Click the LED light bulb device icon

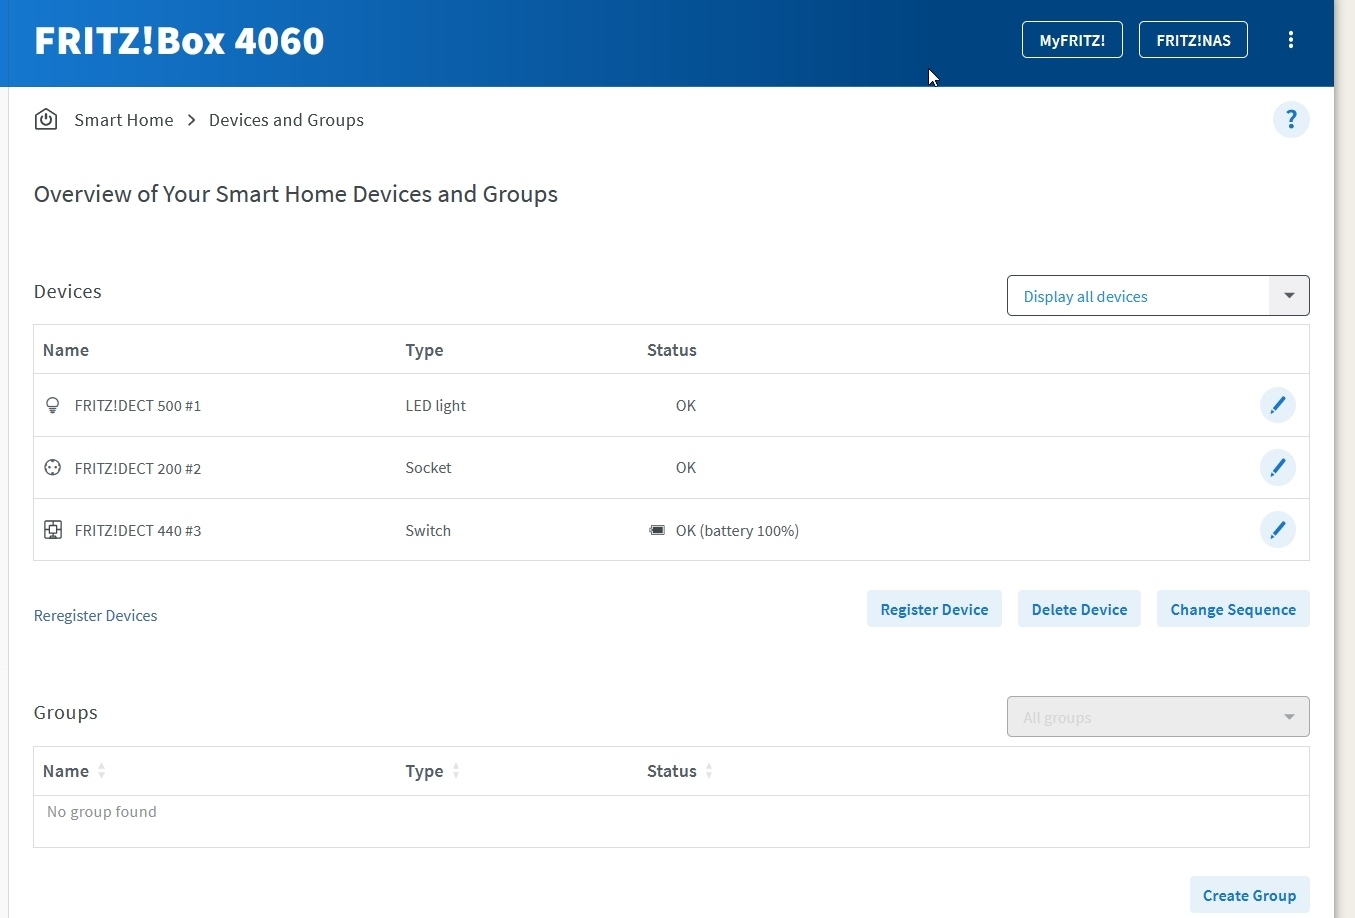[x=53, y=405]
